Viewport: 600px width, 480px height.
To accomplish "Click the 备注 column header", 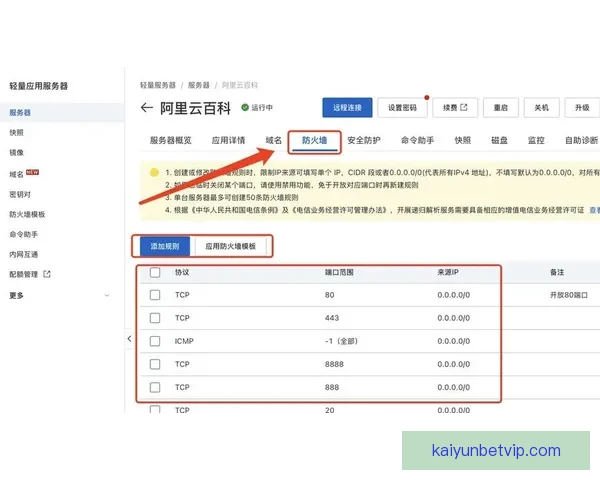I will (x=557, y=272).
